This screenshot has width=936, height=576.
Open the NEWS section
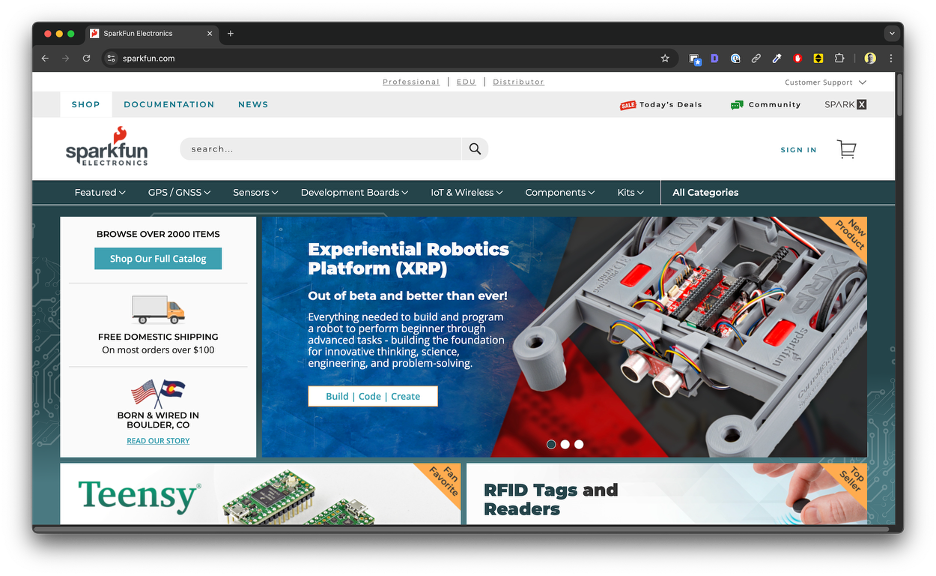click(253, 104)
